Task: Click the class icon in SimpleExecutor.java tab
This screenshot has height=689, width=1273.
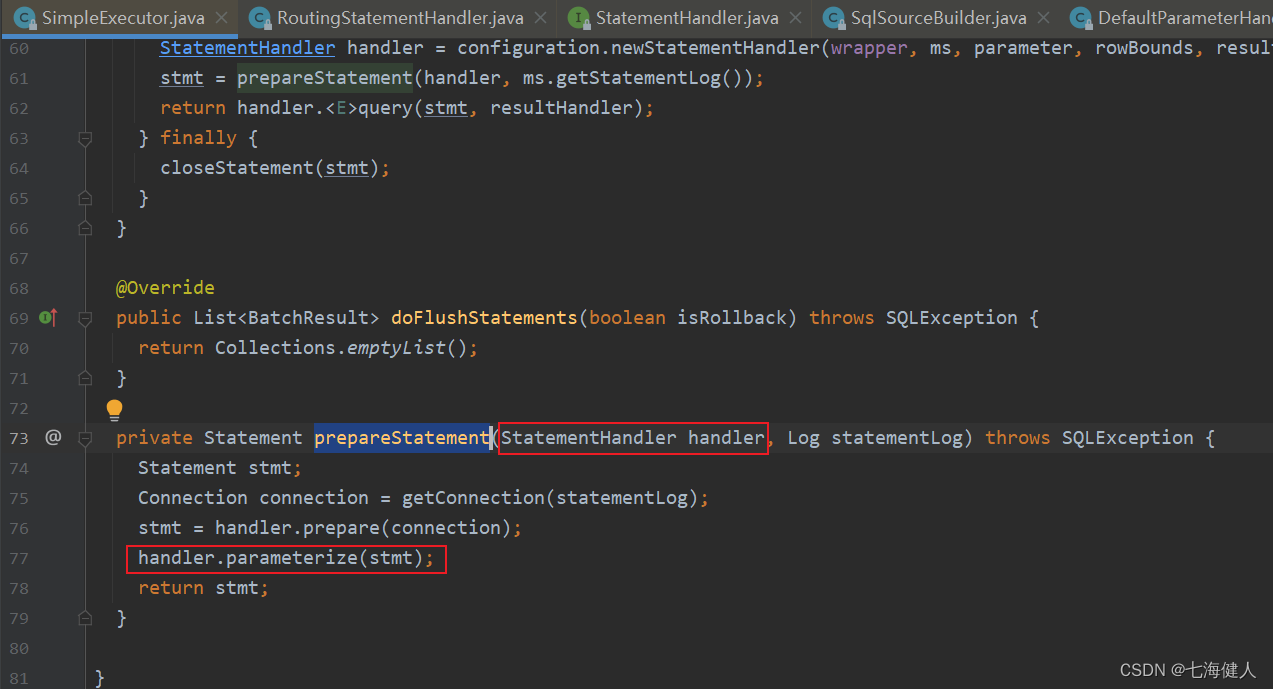Action: click(x=23, y=17)
